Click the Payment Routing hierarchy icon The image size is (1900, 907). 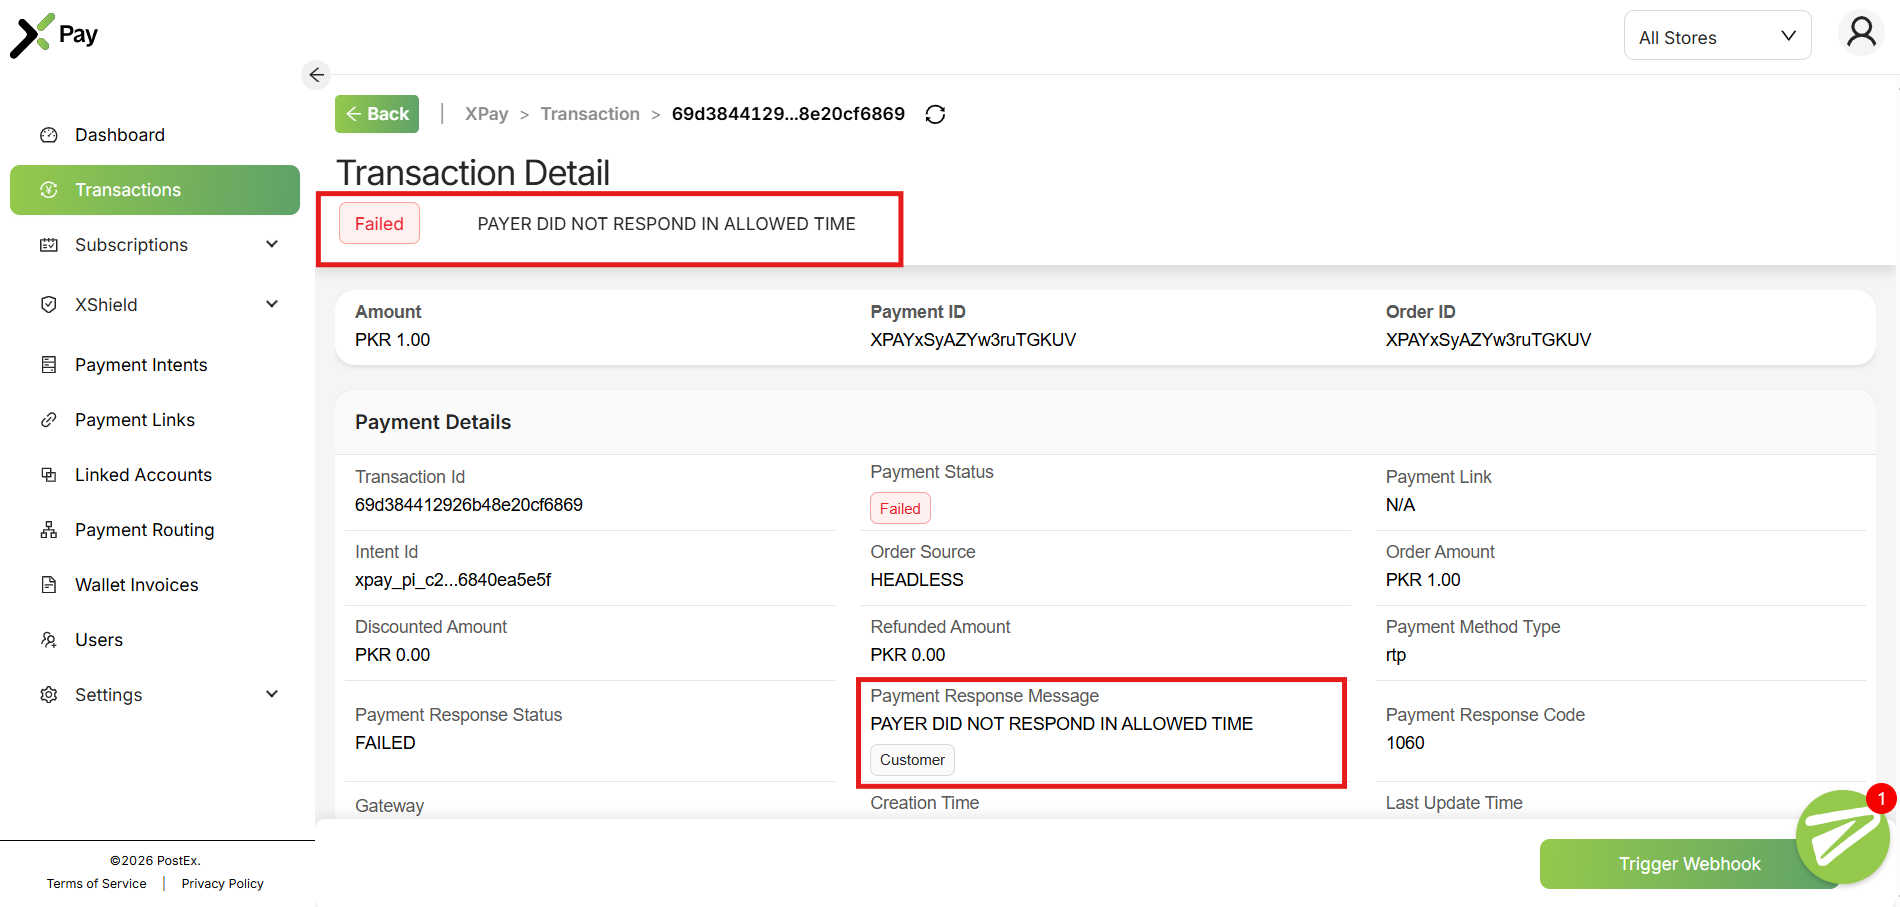coord(48,530)
